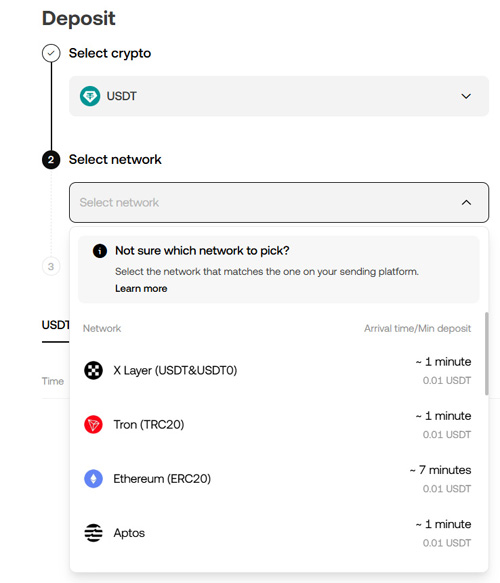Click the completed step checkmark circle
This screenshot has width=500, height=583.
pyautogui.click(x=51, y=53)
